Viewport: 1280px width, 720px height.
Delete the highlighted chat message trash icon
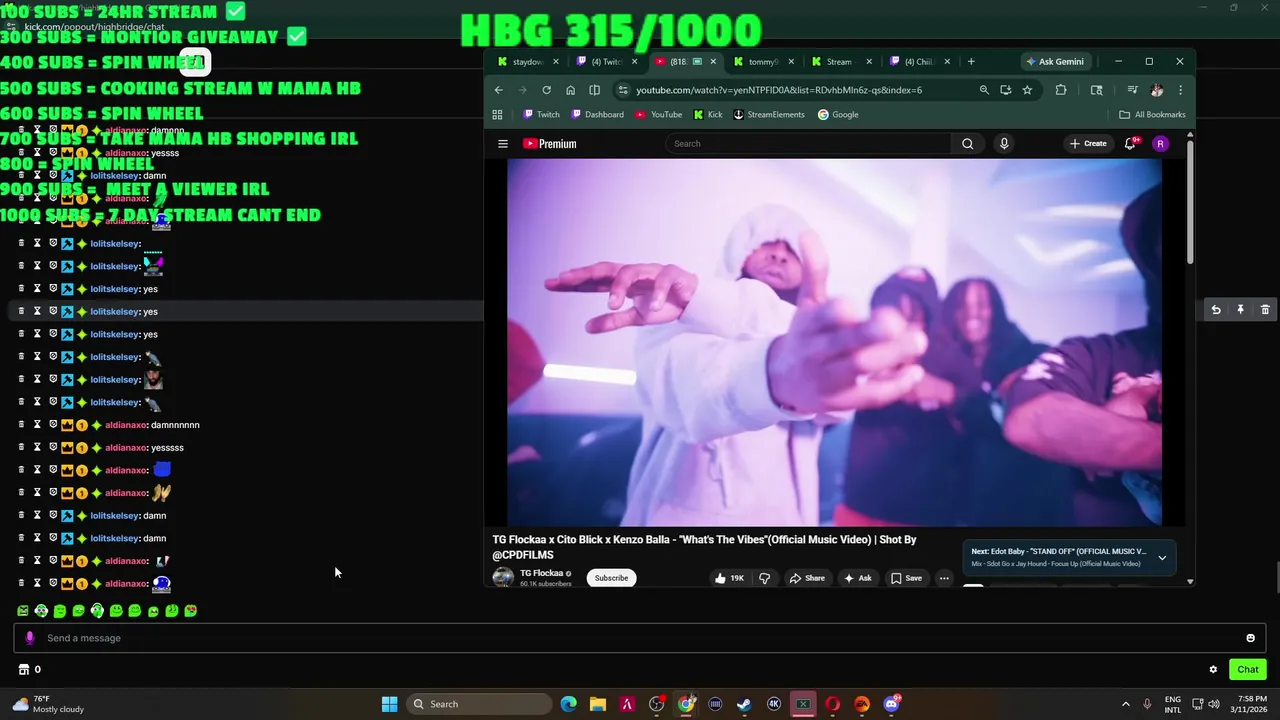click(1265, 310)
